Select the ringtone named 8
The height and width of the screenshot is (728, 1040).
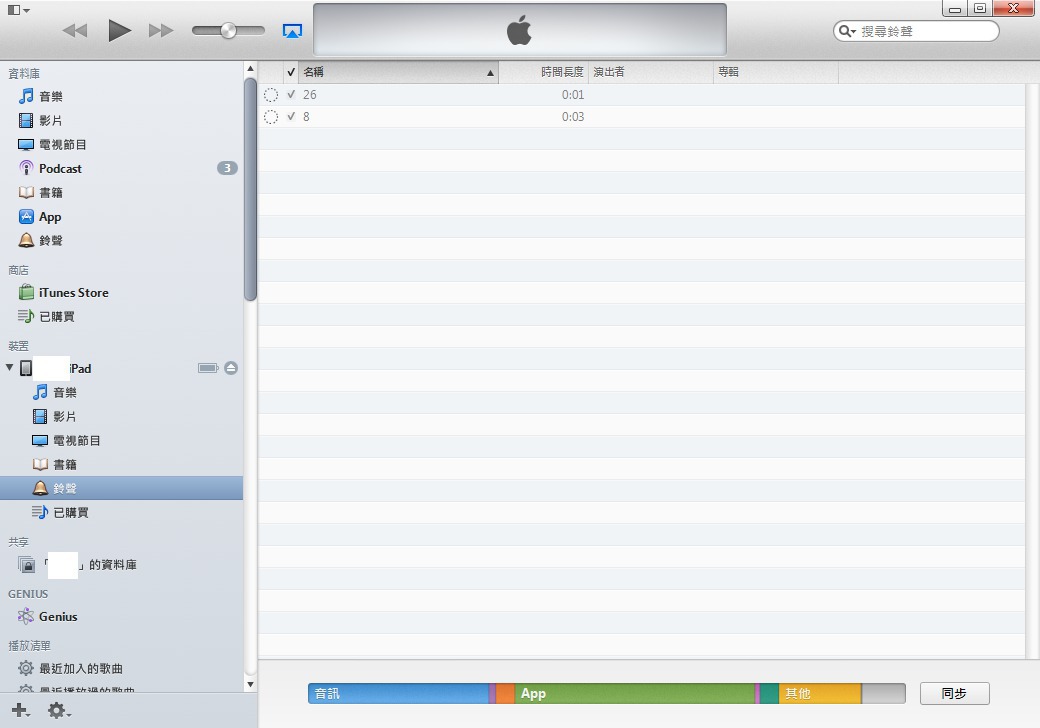coord(306,117)
